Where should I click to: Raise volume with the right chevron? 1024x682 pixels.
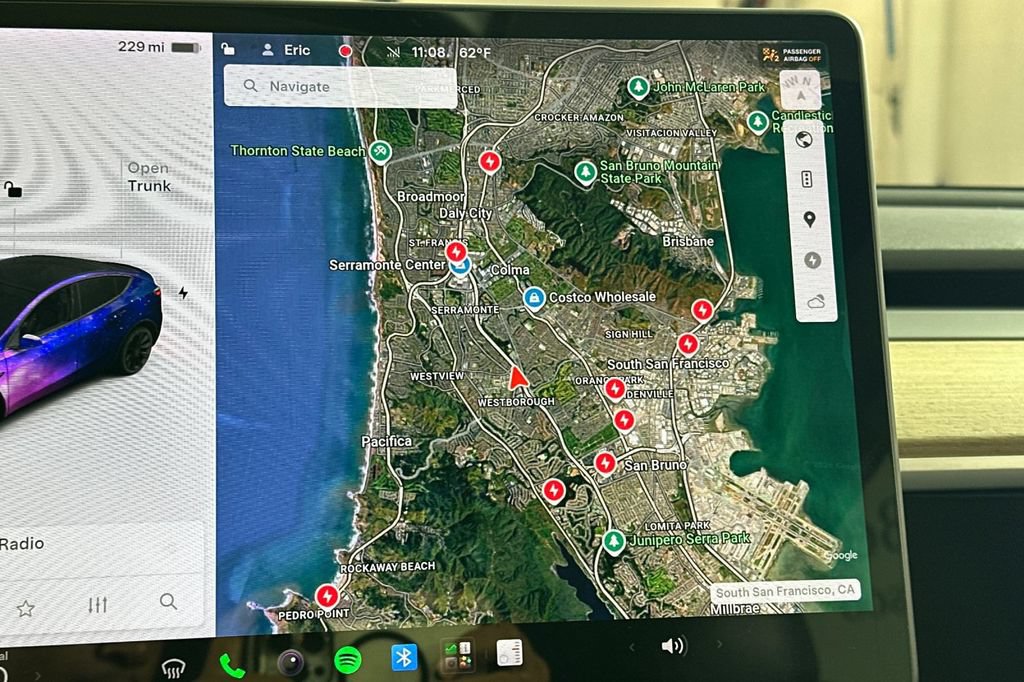click(x=720, y=644)
